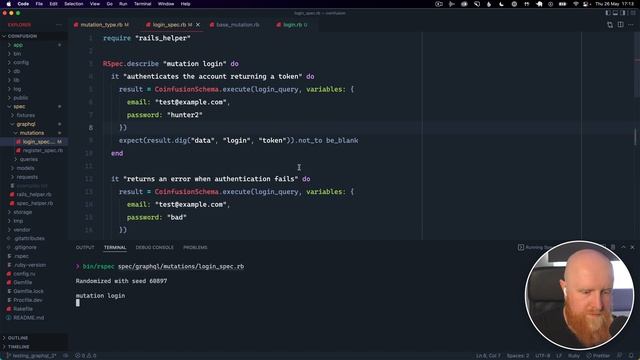
Task: Open the Apple menu
Action: tap(8, 4)
